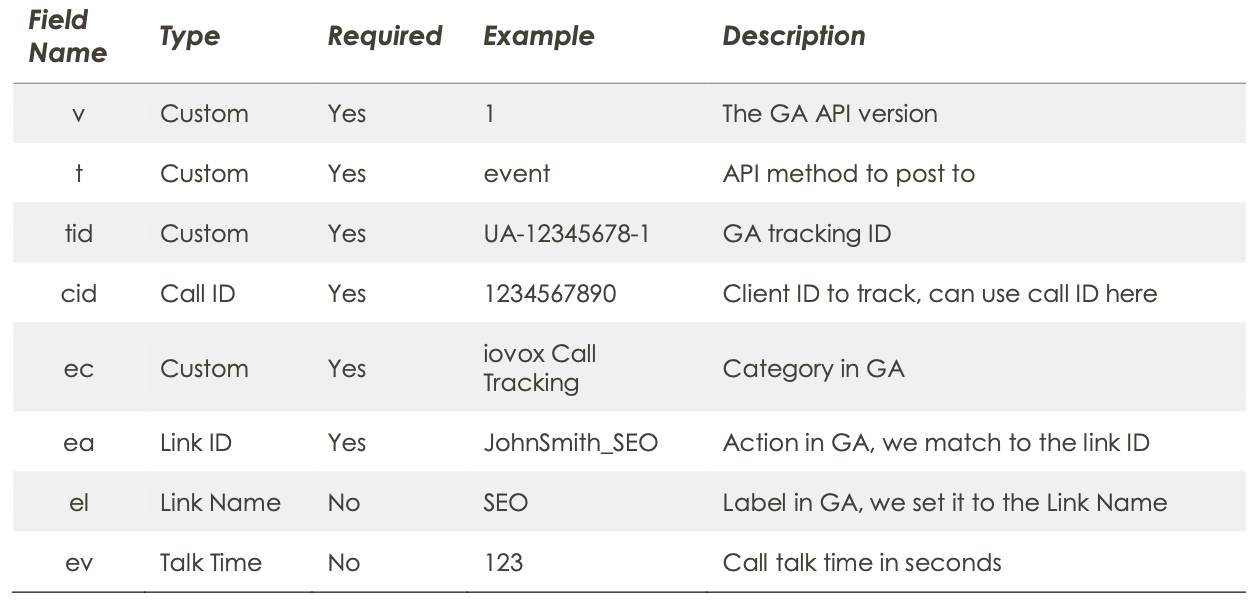Click the 'UA-12345678-1' example value
The image size is (1260, 609).
(566, 234)
